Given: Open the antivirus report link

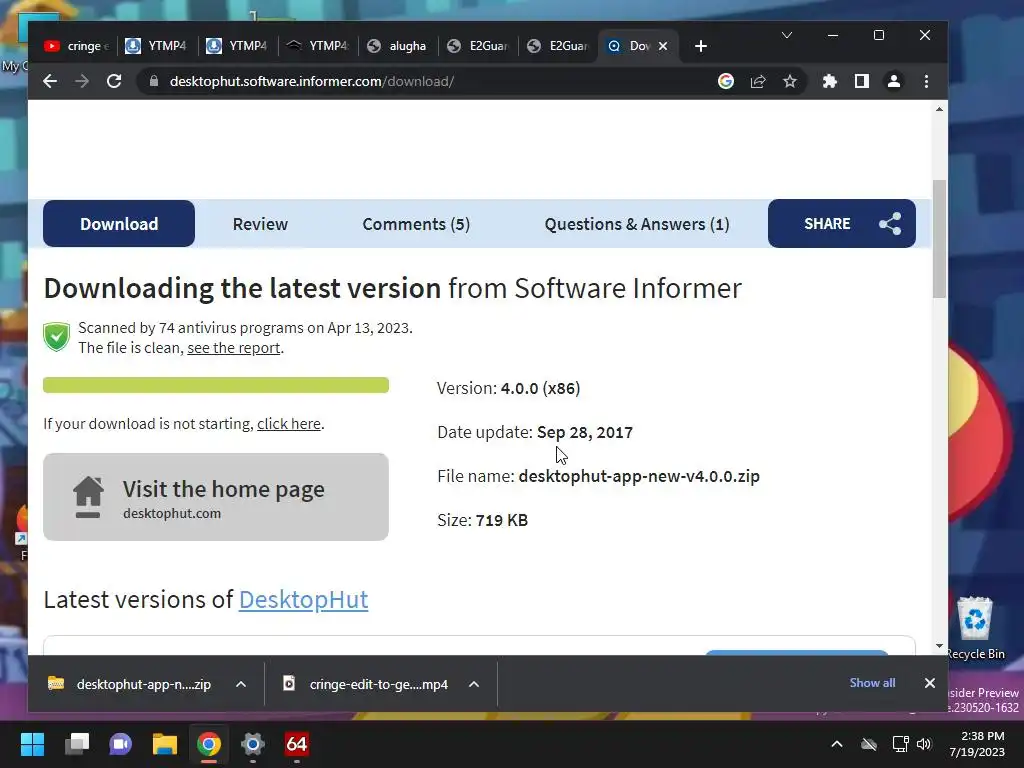Looking at the screenshot, I should coord(234,348).
